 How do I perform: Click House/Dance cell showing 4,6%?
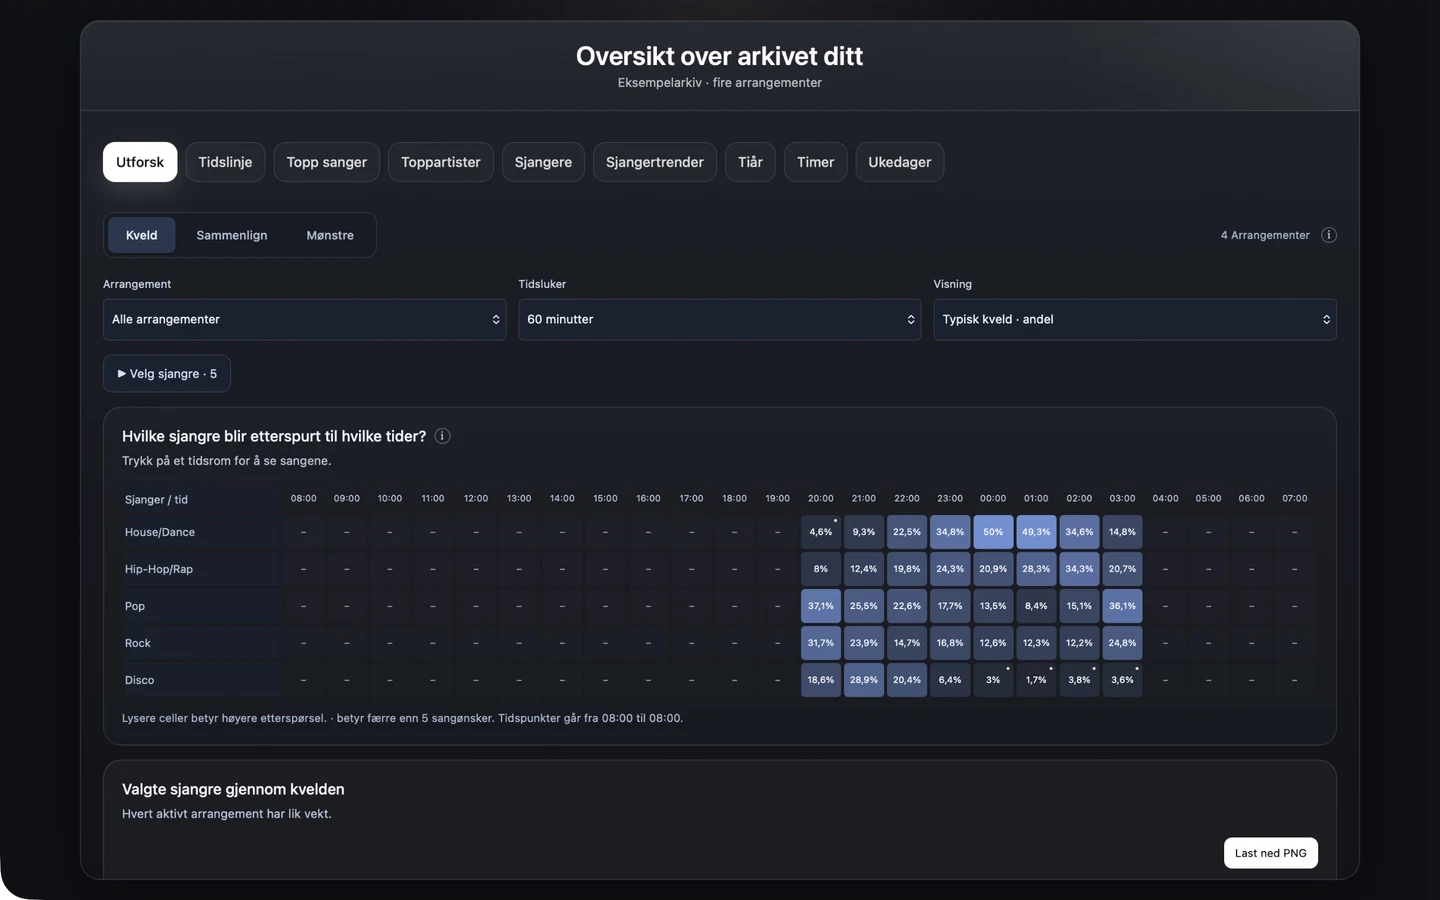[821, 532]
